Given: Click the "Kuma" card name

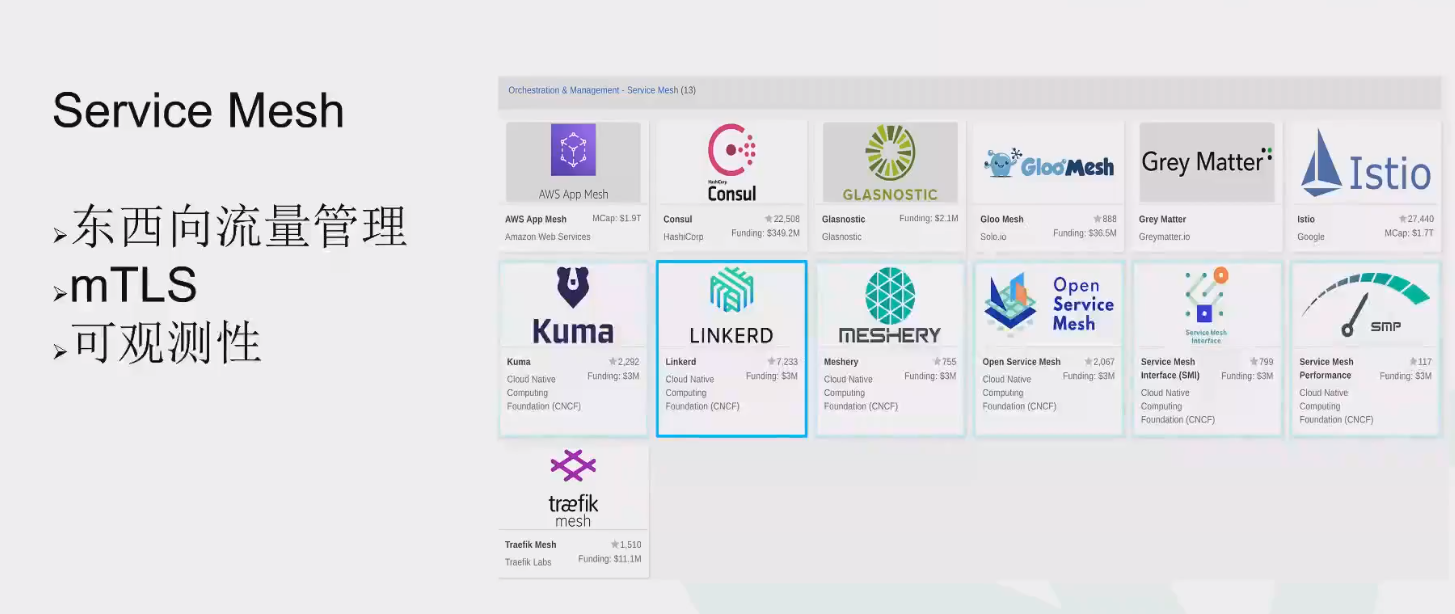Looking at the screenshot, I should pyautogui.click(x=519, y=362).
